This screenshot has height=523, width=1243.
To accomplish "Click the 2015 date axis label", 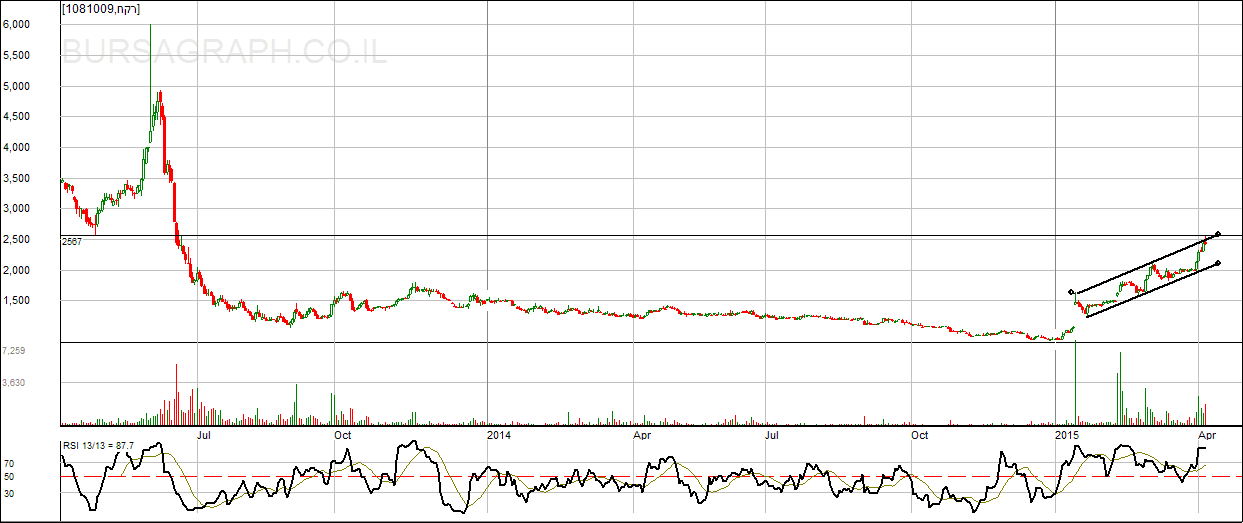I will [1068, 435].
